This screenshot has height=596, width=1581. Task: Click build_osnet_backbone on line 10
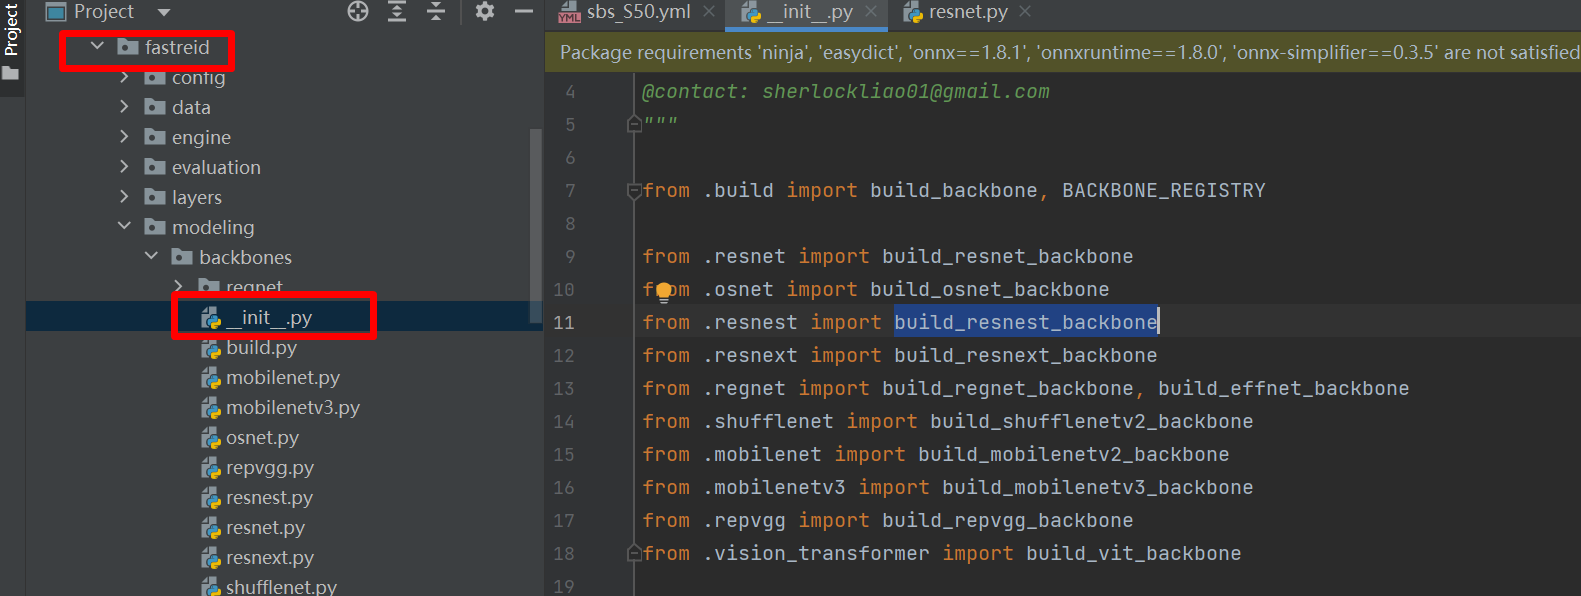[990, 289]
